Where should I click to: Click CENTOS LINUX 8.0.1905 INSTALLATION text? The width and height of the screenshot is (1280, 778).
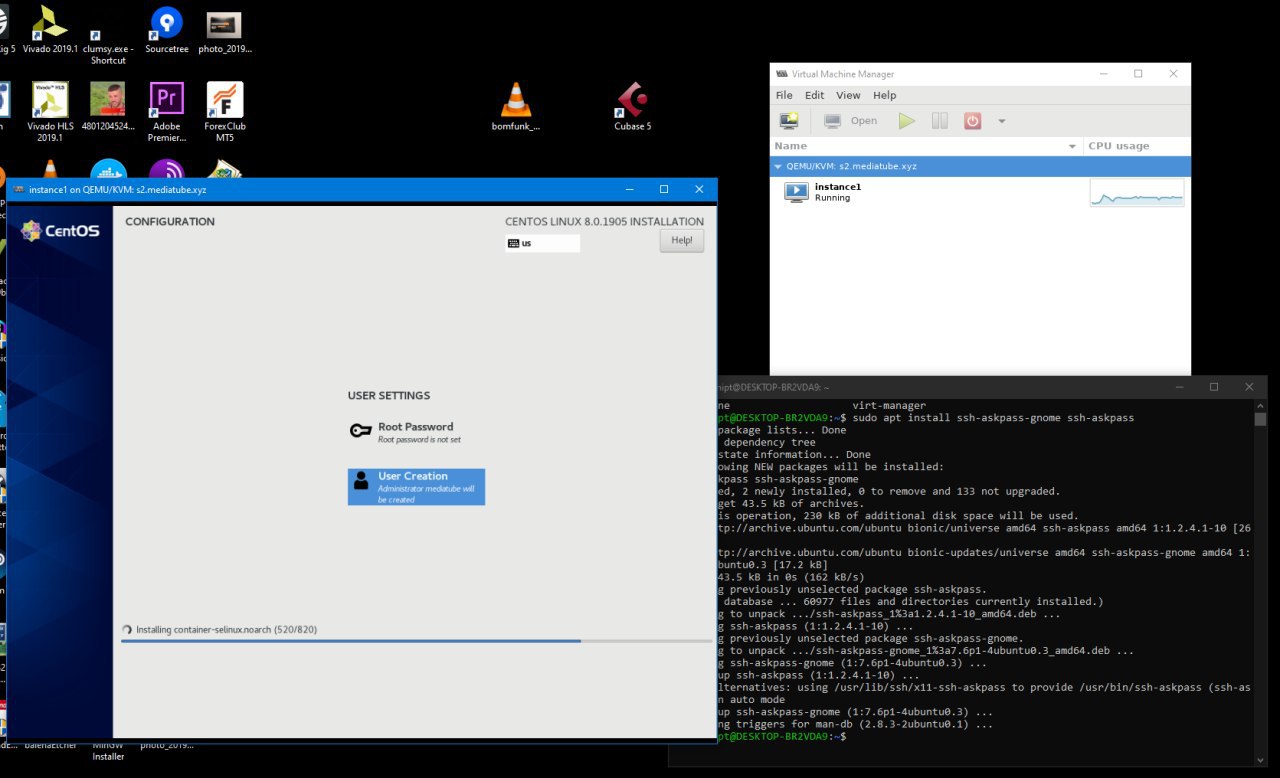click(604, 222)
